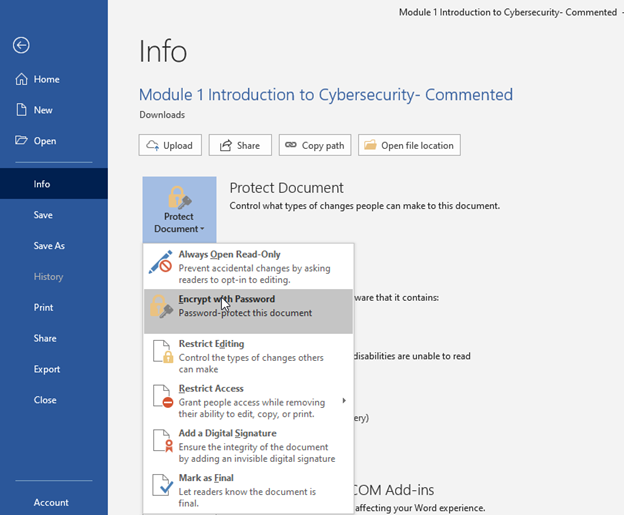Click the Home house icon
The image size is (624, 515).
21,79
